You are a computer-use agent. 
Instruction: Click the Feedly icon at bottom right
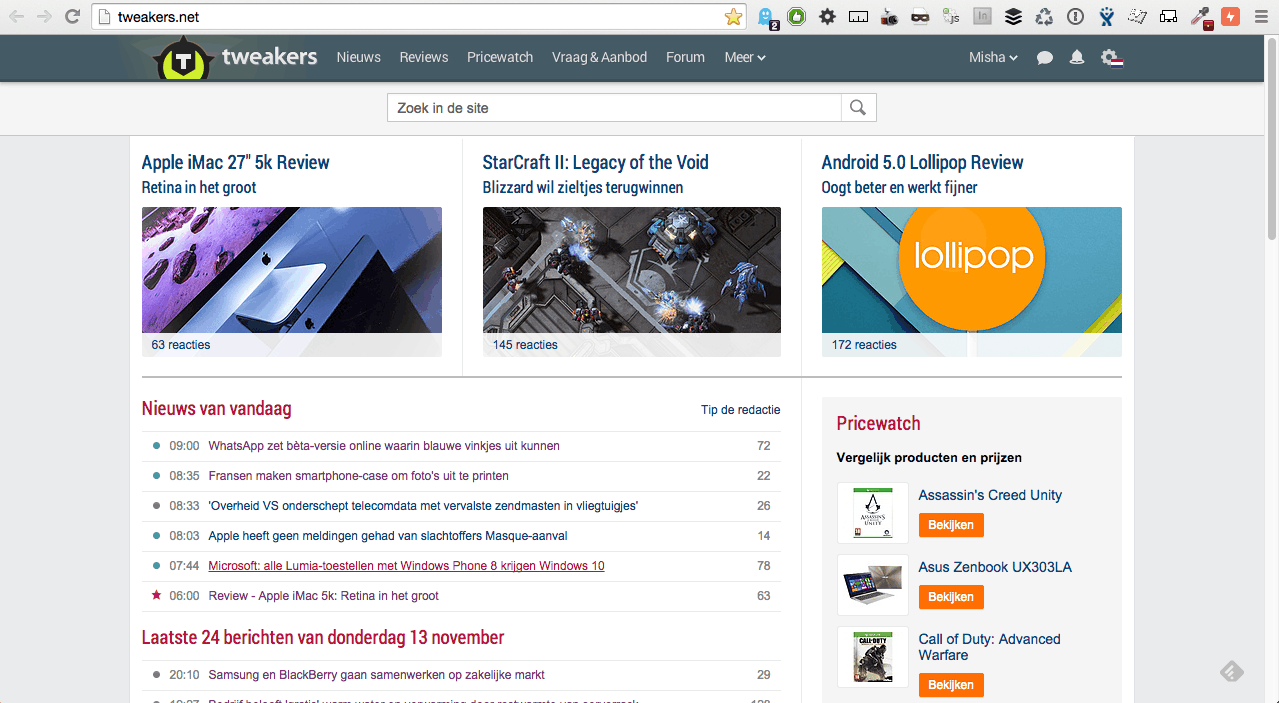point(1232,671)
